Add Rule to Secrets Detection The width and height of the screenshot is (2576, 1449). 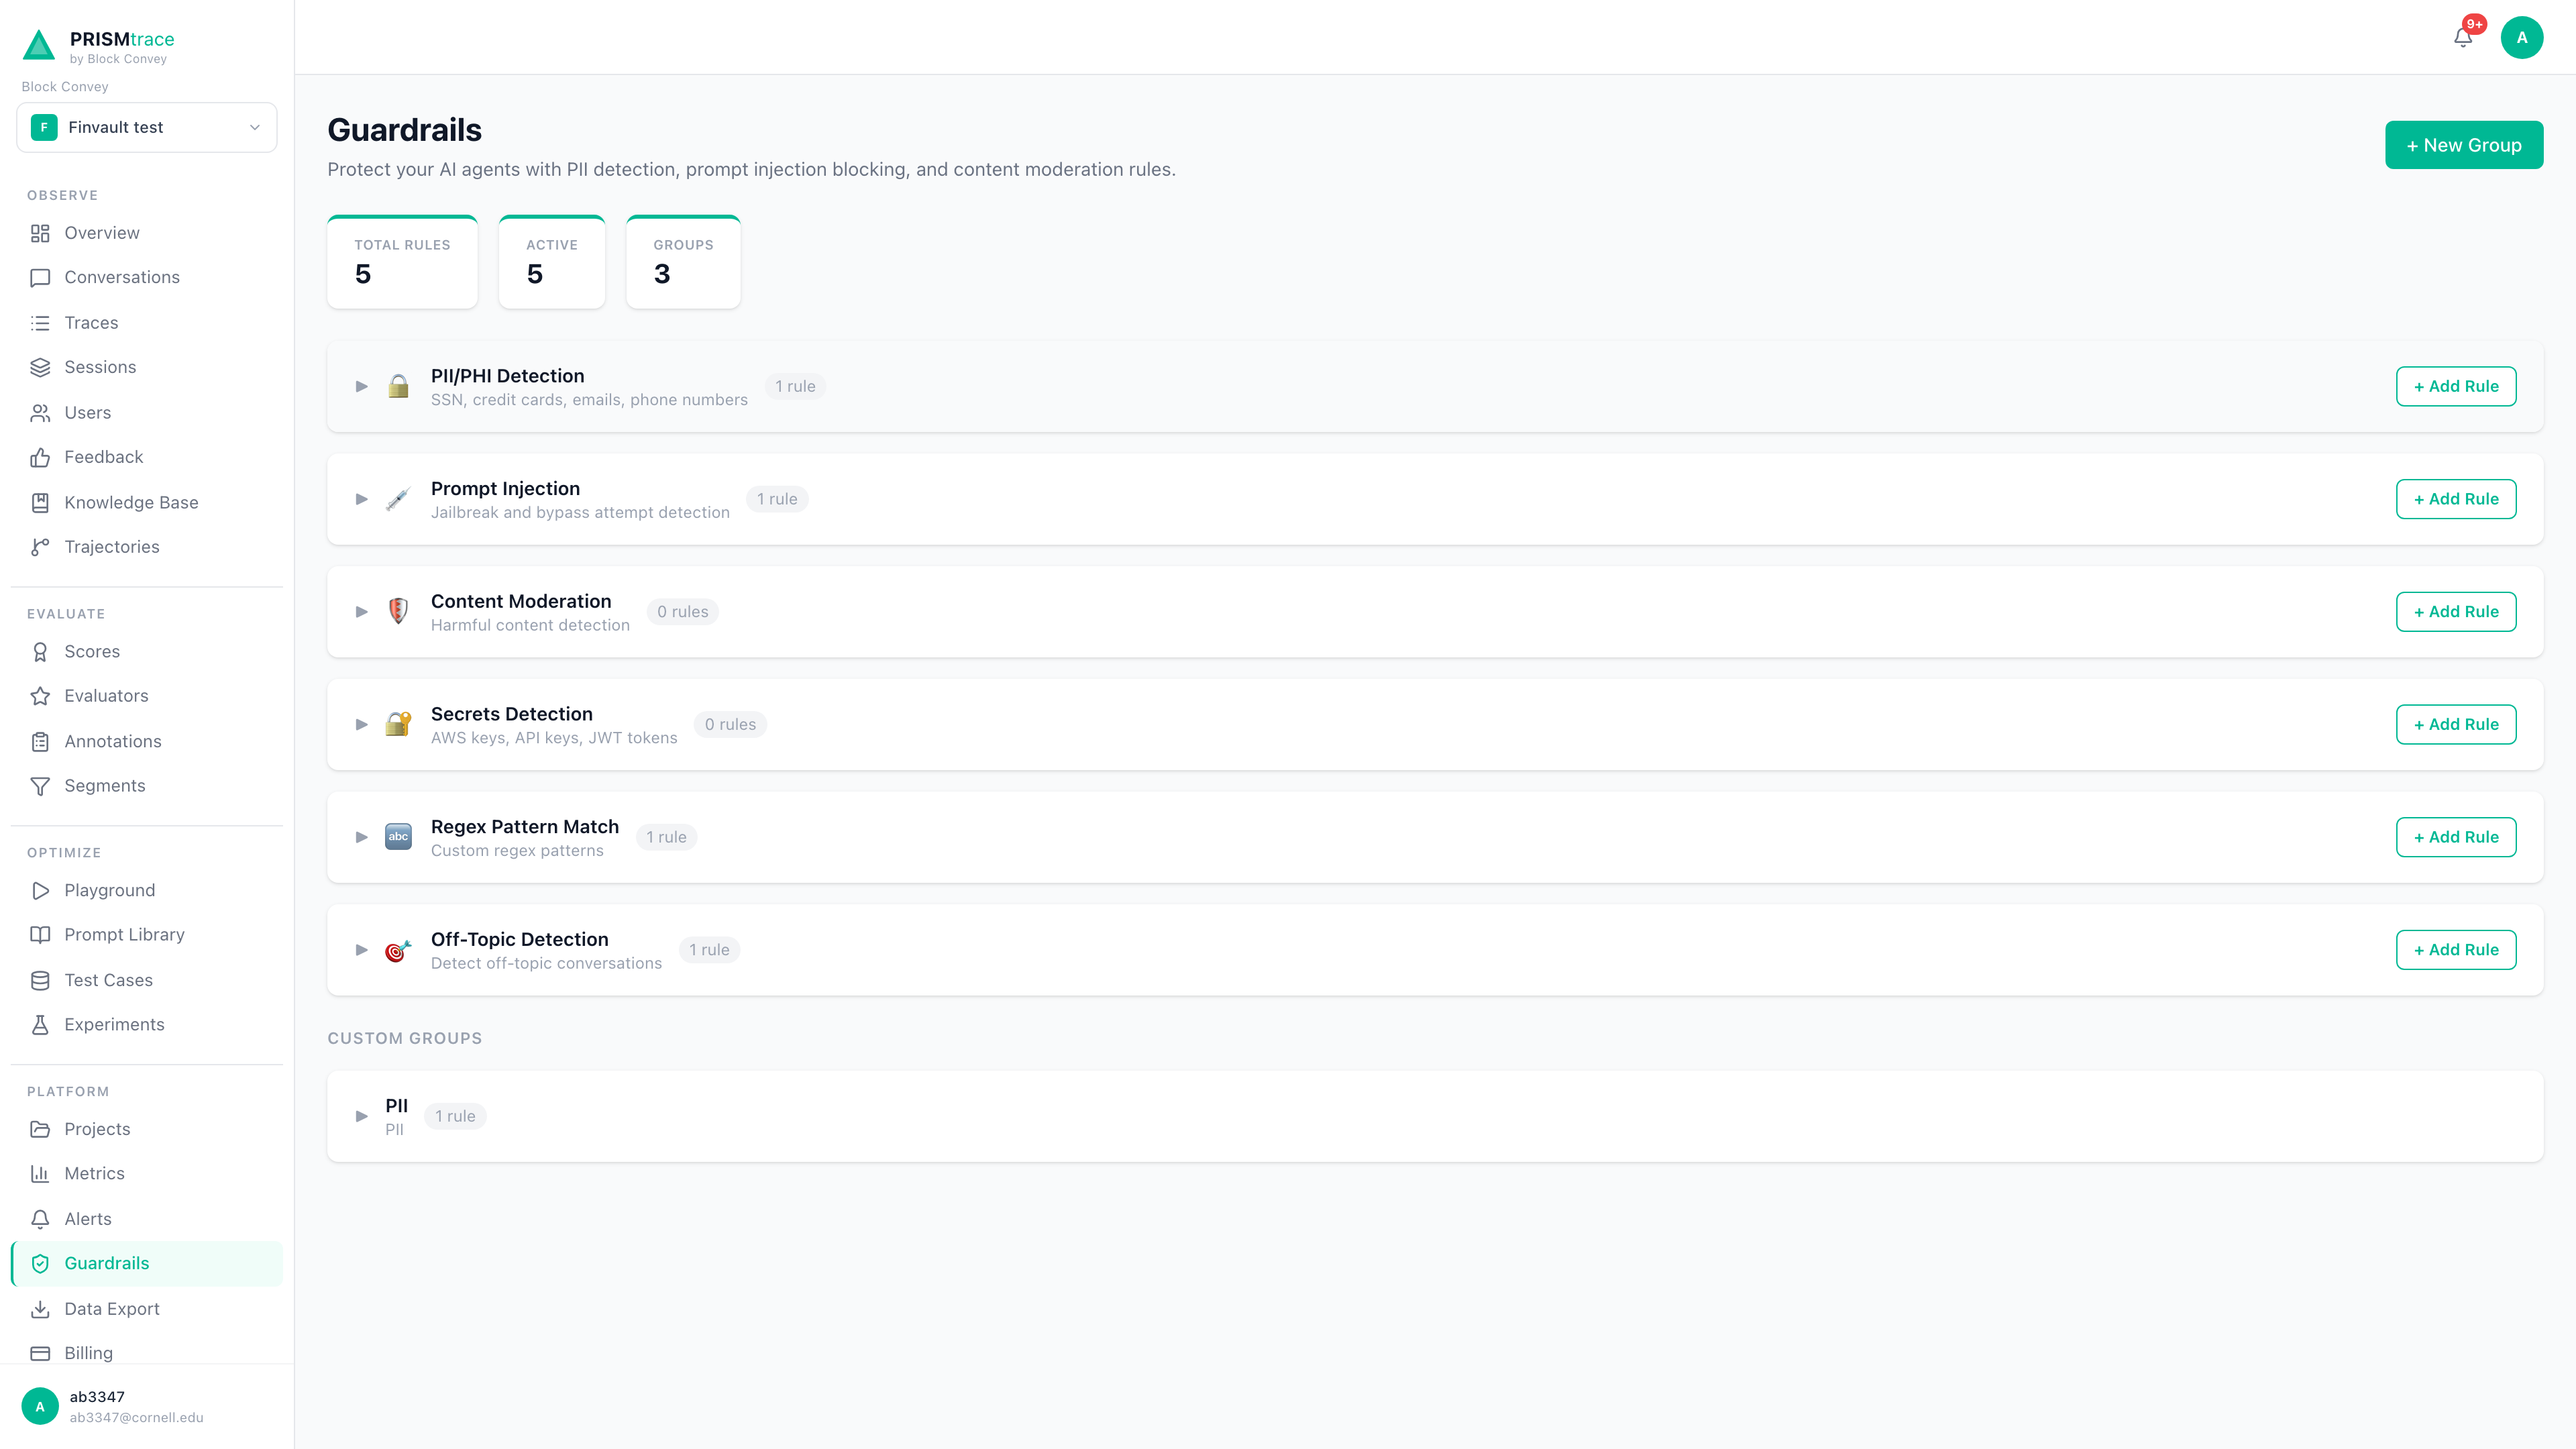pos(2456,725)
